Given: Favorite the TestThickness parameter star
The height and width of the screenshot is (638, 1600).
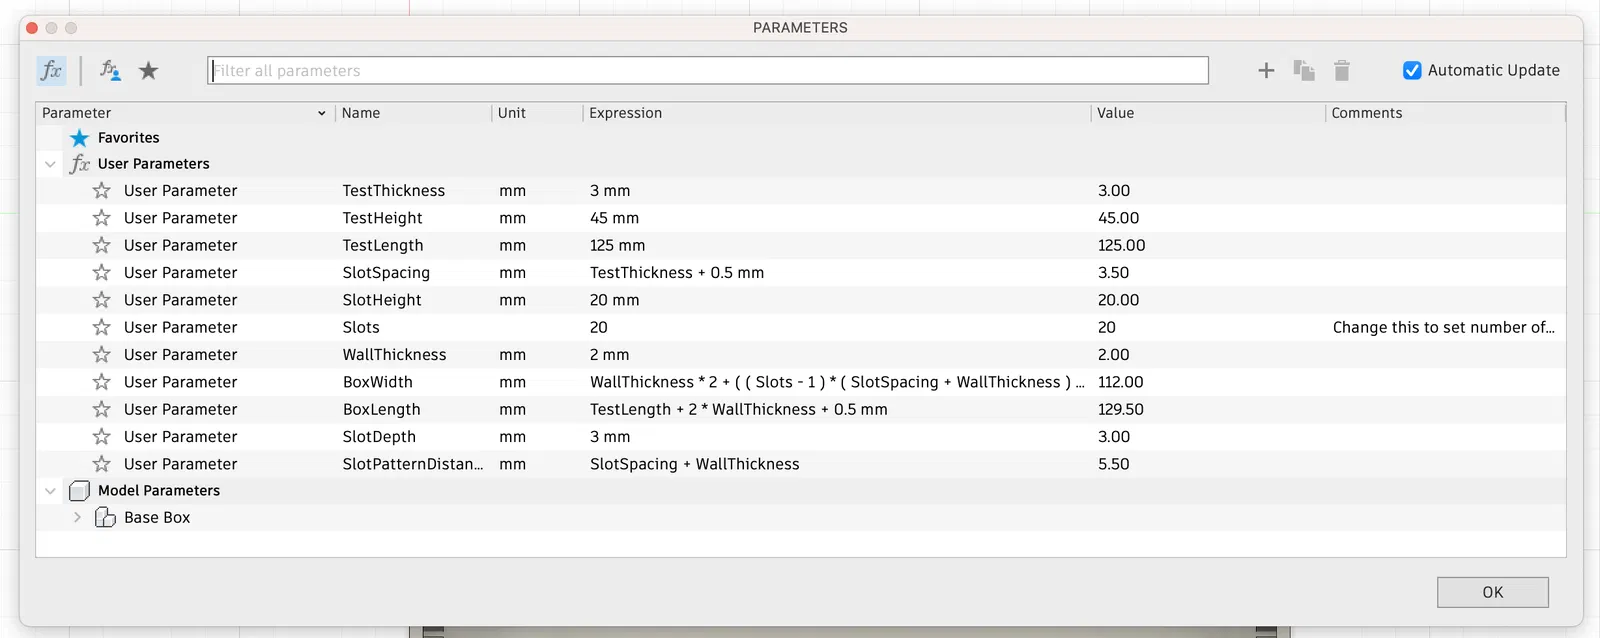Looking at the screenshot, I should (102, 190).
